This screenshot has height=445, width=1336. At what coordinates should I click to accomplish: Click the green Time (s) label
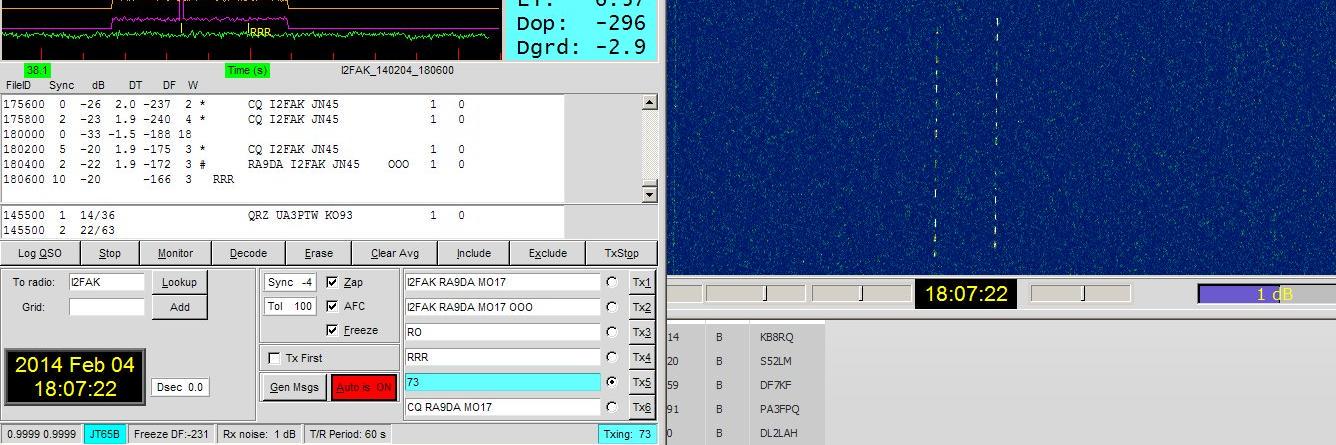pos(247,70)
